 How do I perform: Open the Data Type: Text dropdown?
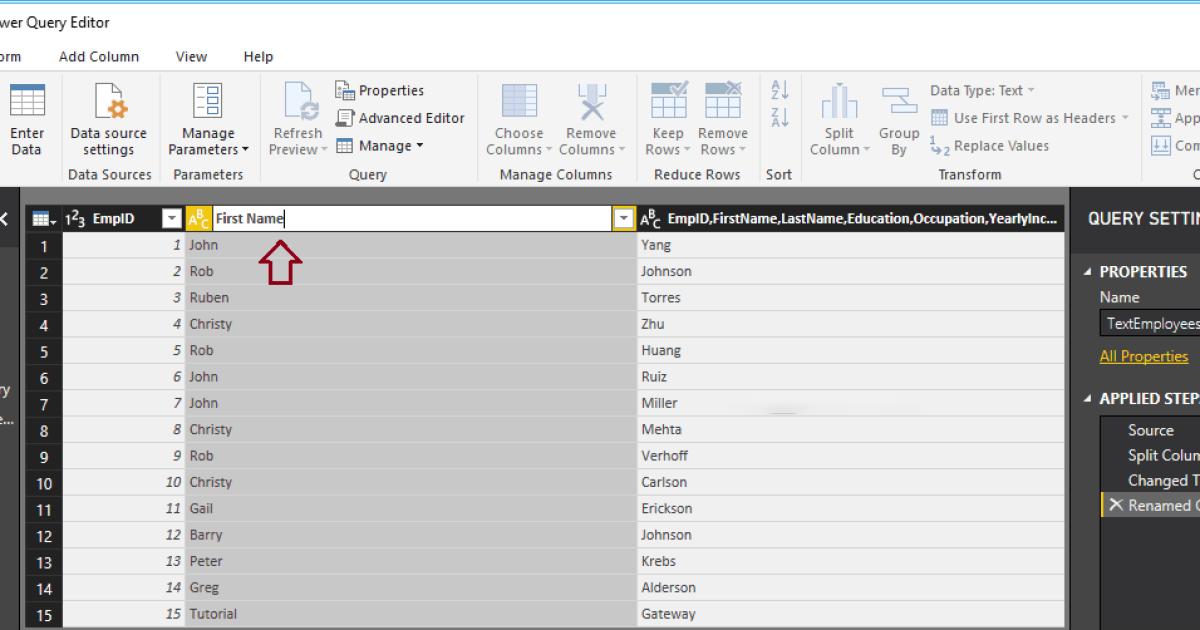click(1031, 91)
